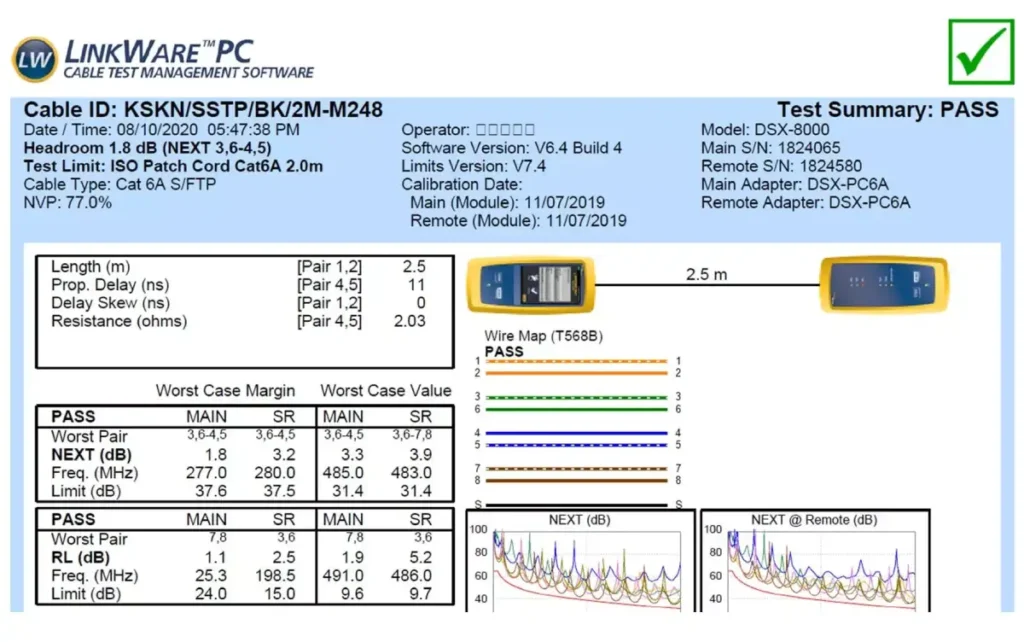Click the 2.5 m cable length label
Viewport: 1024px width, 642px height.
[706, 274]
